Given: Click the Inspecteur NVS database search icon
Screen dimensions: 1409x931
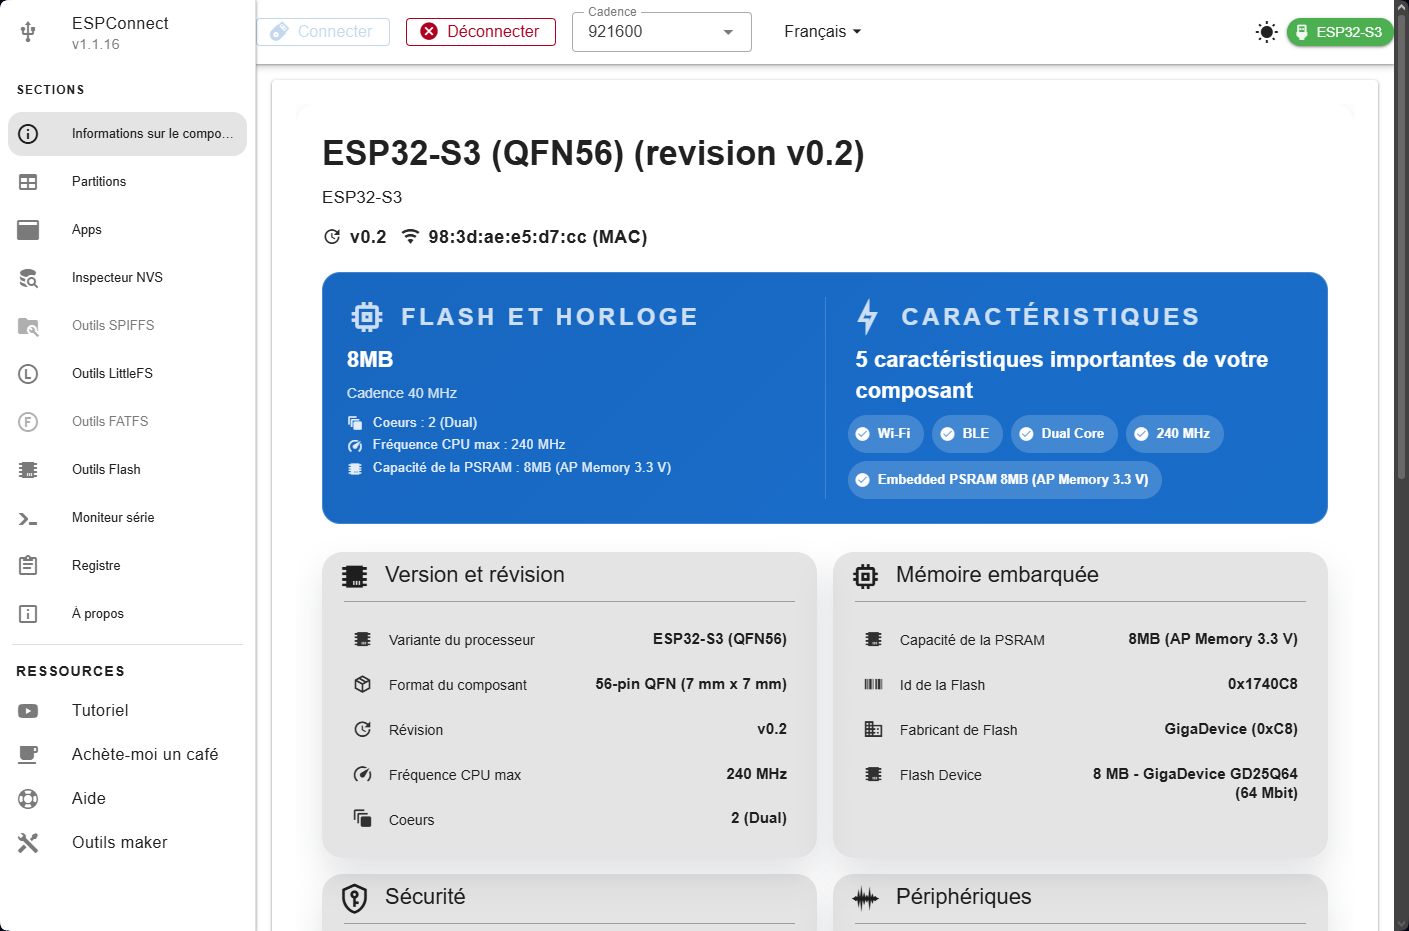Looking at the screenshot, I should tap(28, 278).
